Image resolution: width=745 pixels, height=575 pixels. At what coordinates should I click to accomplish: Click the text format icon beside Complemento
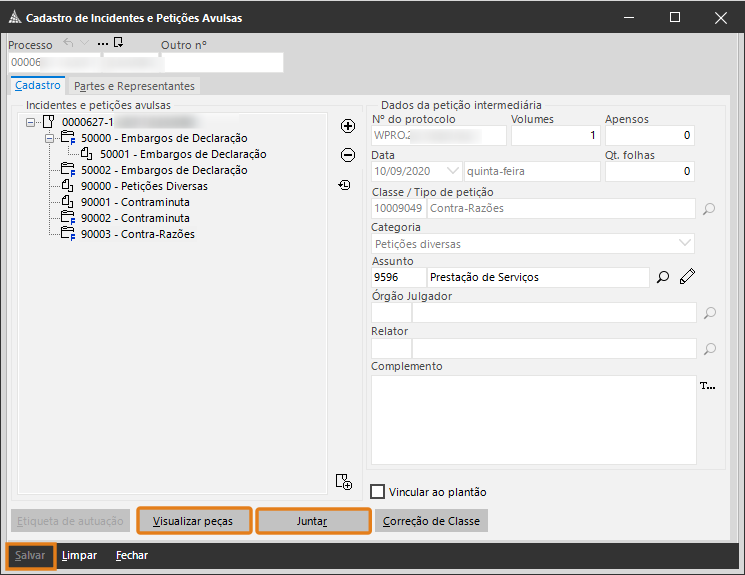708,385
